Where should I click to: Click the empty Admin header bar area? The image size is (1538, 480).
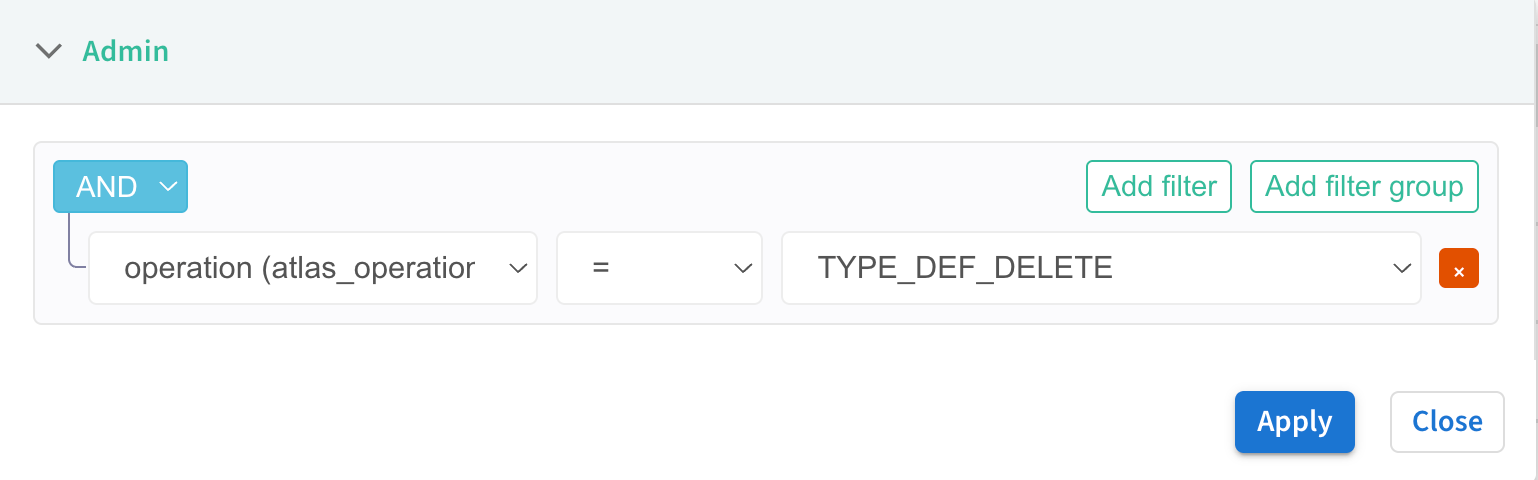pyautogui.click(x=800, y=51)
